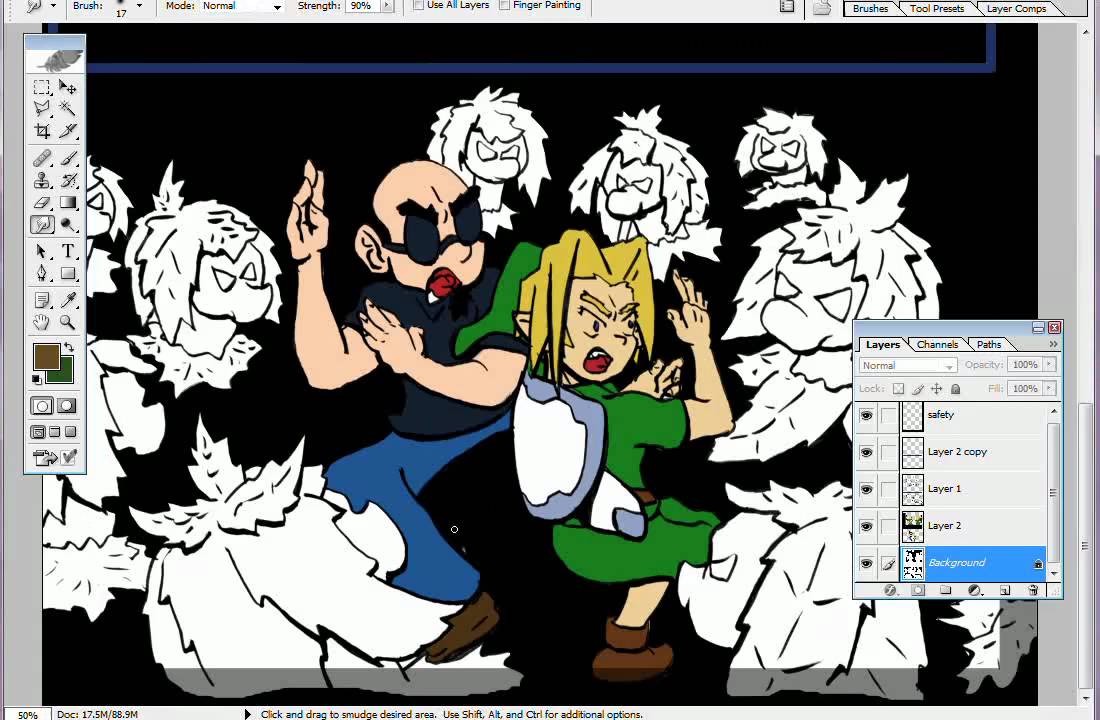Image resolution: width=1100 pixels, height=720 pixels.
Task: Switch to the Channels tab
Action: (x=937, y=345)
